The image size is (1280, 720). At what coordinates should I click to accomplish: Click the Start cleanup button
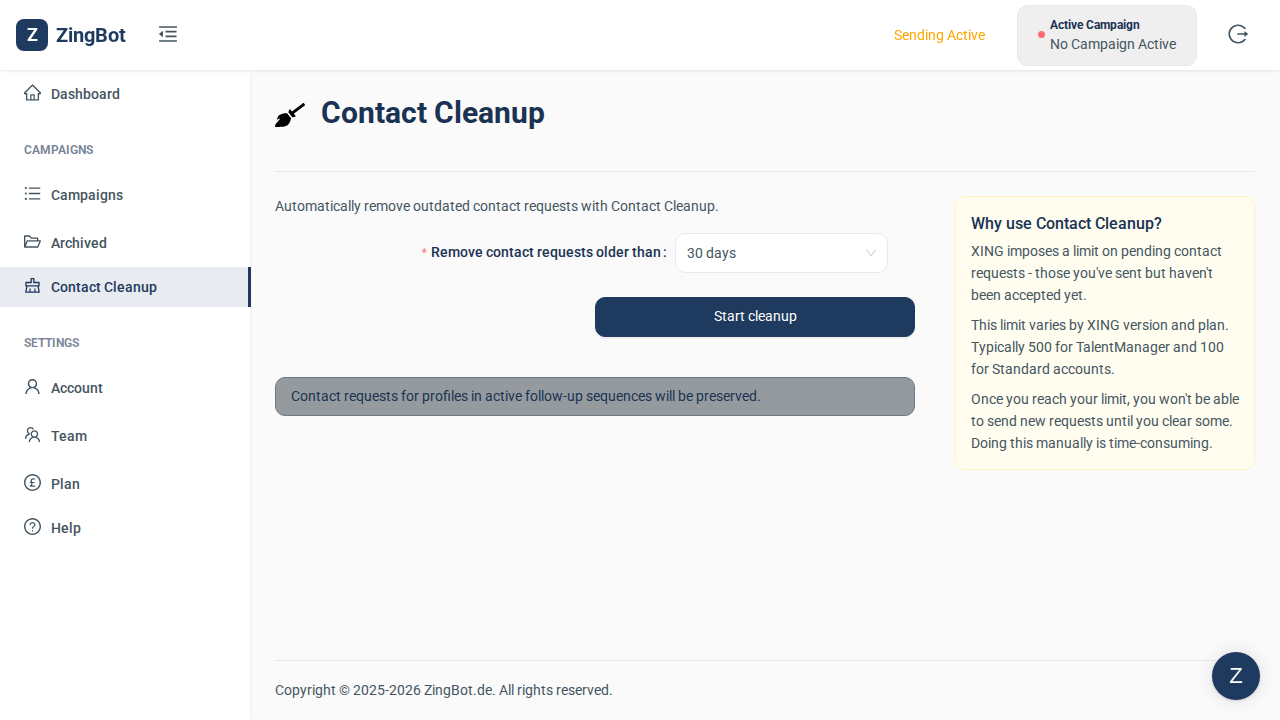755,317
